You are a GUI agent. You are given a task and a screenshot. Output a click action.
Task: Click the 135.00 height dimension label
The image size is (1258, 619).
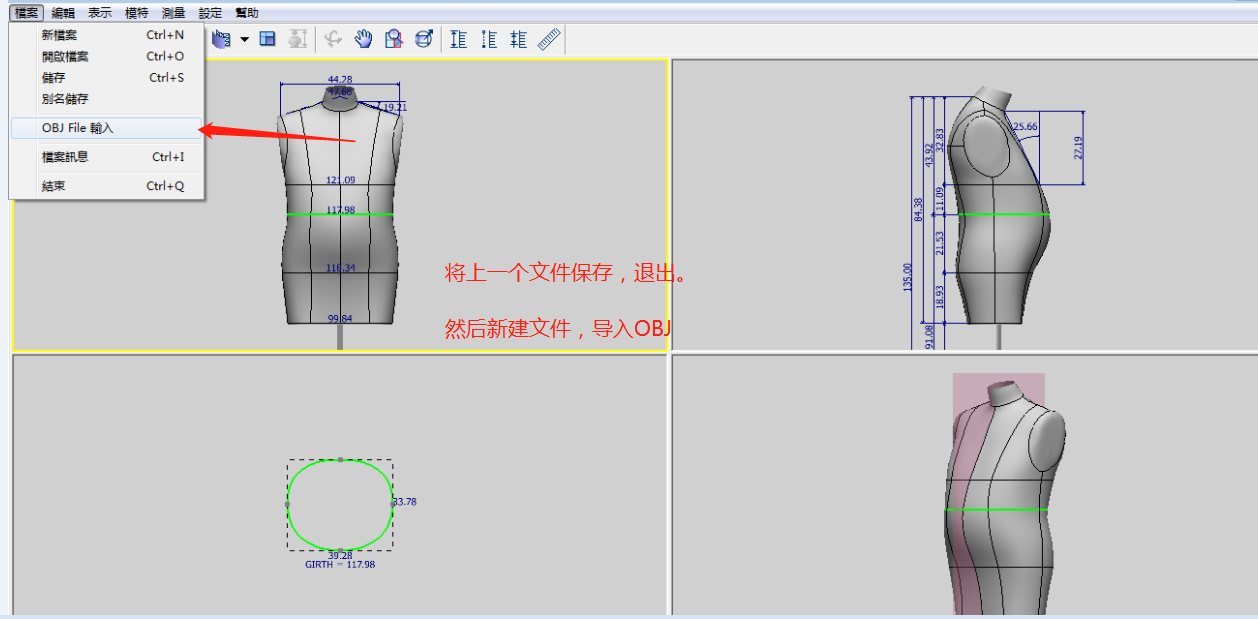point(908,276)
